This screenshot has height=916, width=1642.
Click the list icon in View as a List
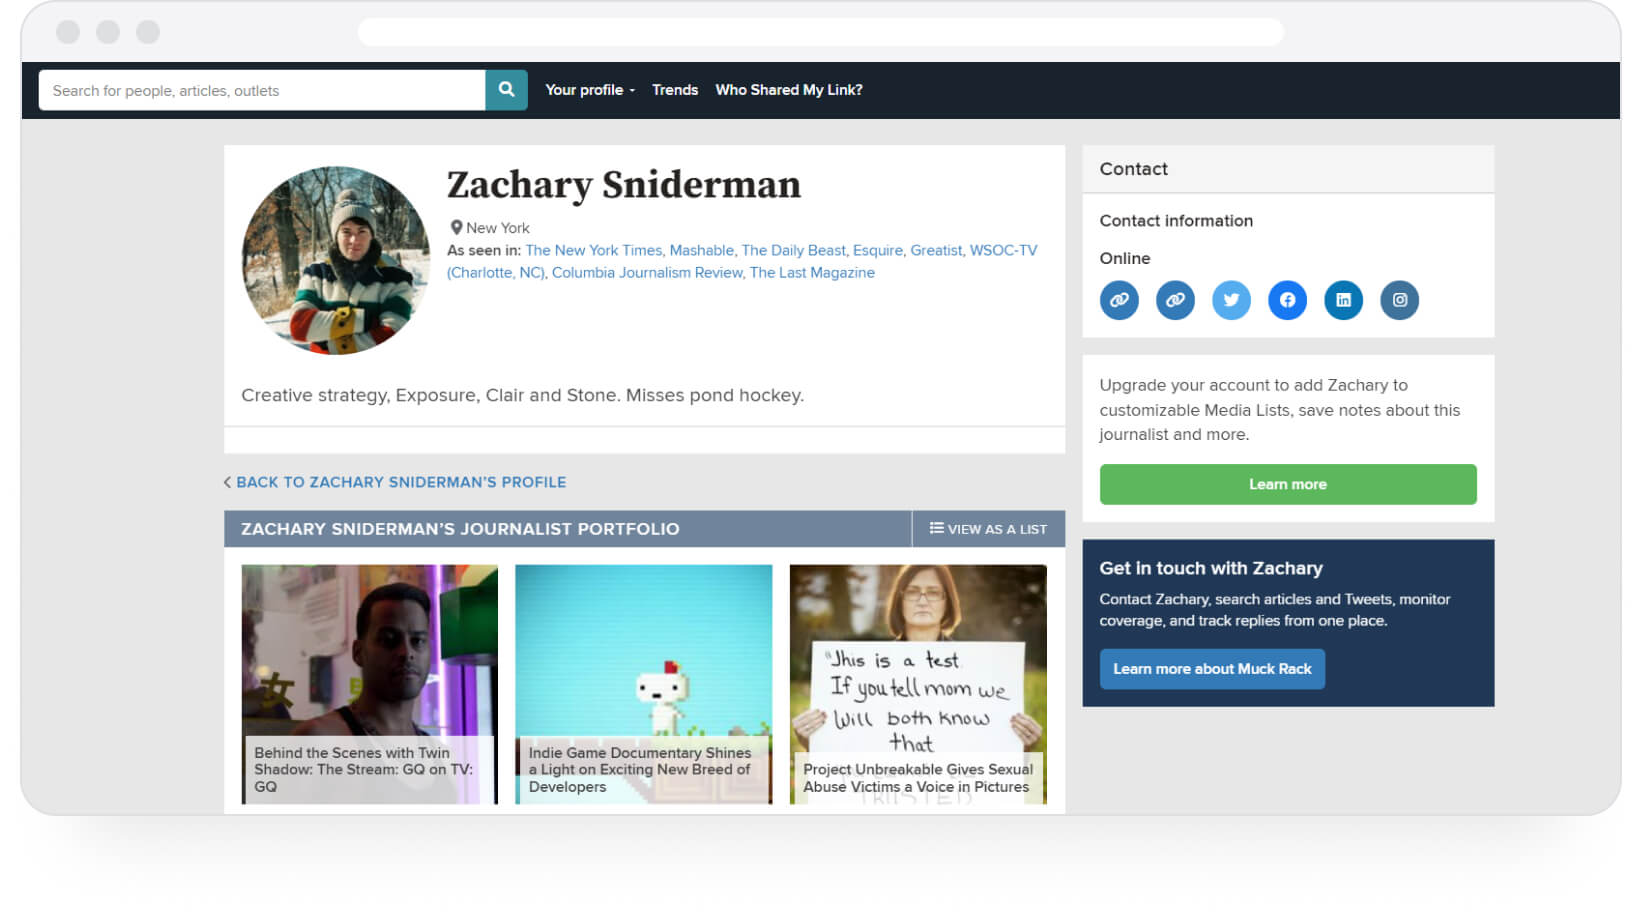pyautogui.click(x=936, y=528)
